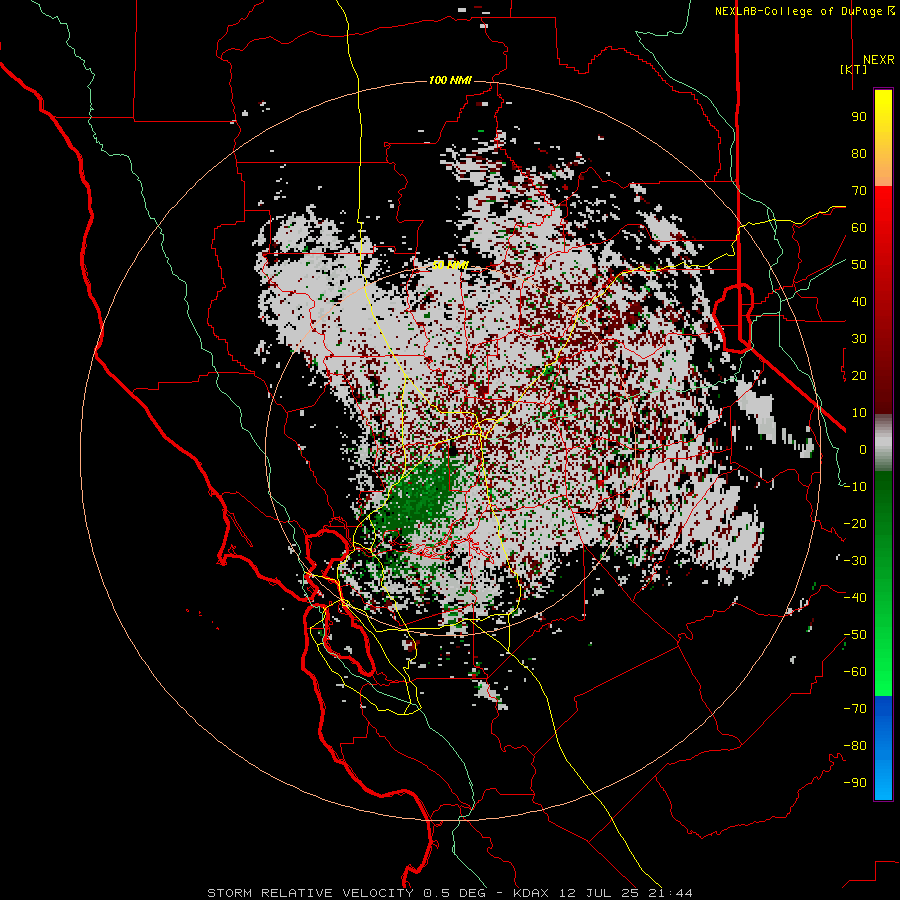Click the 0 value on the velocity scale
Image resolution: width=900 pixels, height=900 pixels.
tap(863, 450)
